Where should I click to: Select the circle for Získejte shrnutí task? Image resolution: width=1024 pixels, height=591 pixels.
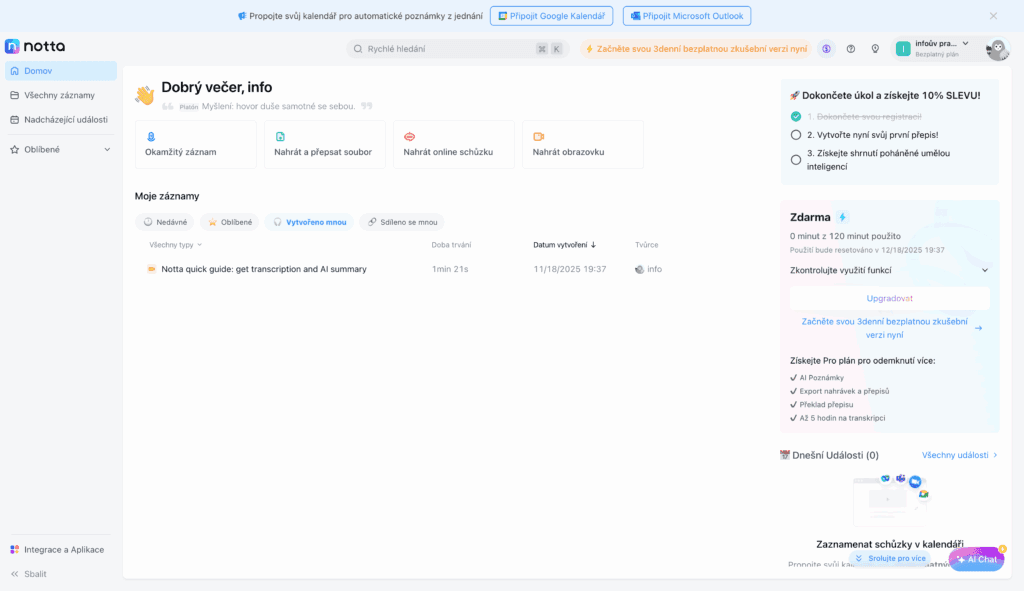point(796,159)
